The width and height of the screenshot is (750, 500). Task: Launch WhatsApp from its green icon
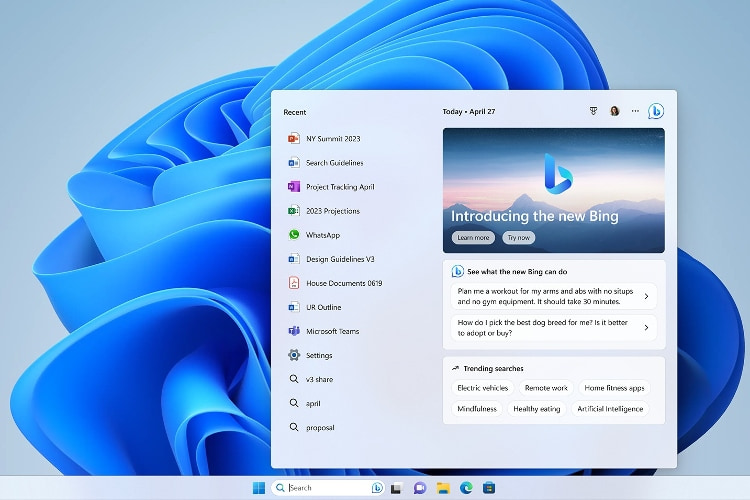coord(294,234)
